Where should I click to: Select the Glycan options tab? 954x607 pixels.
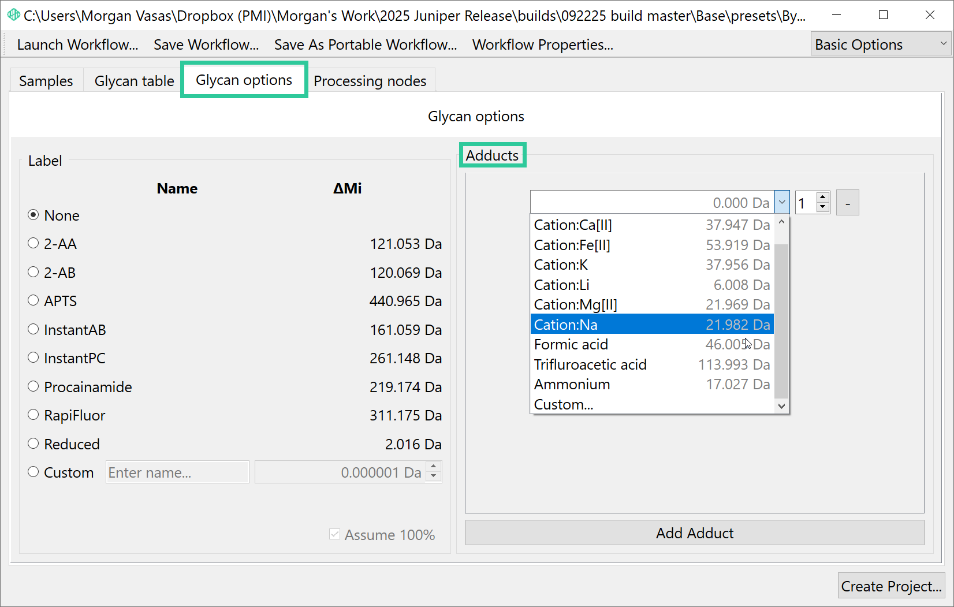point(244,80)
